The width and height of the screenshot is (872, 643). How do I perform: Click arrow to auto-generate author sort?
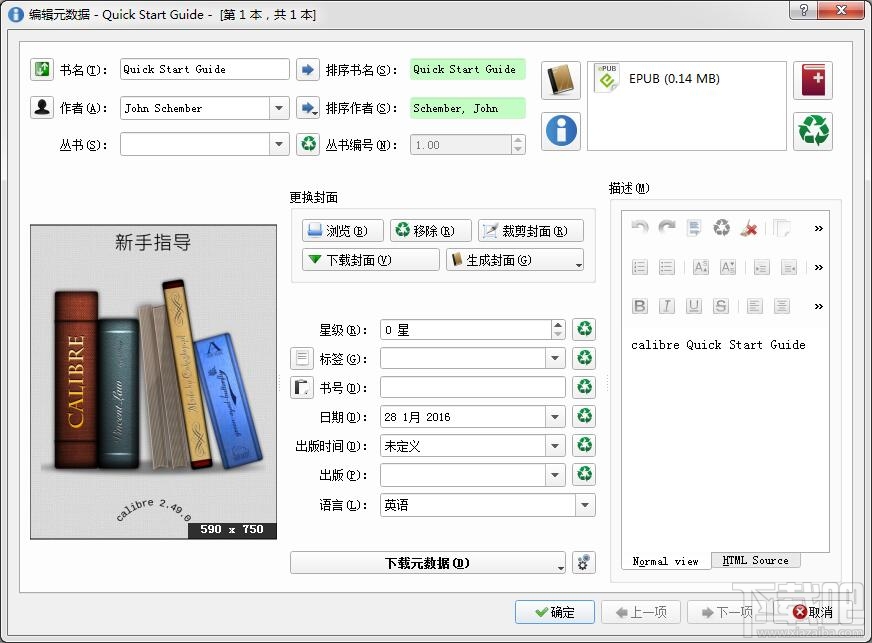click(308, 107)
